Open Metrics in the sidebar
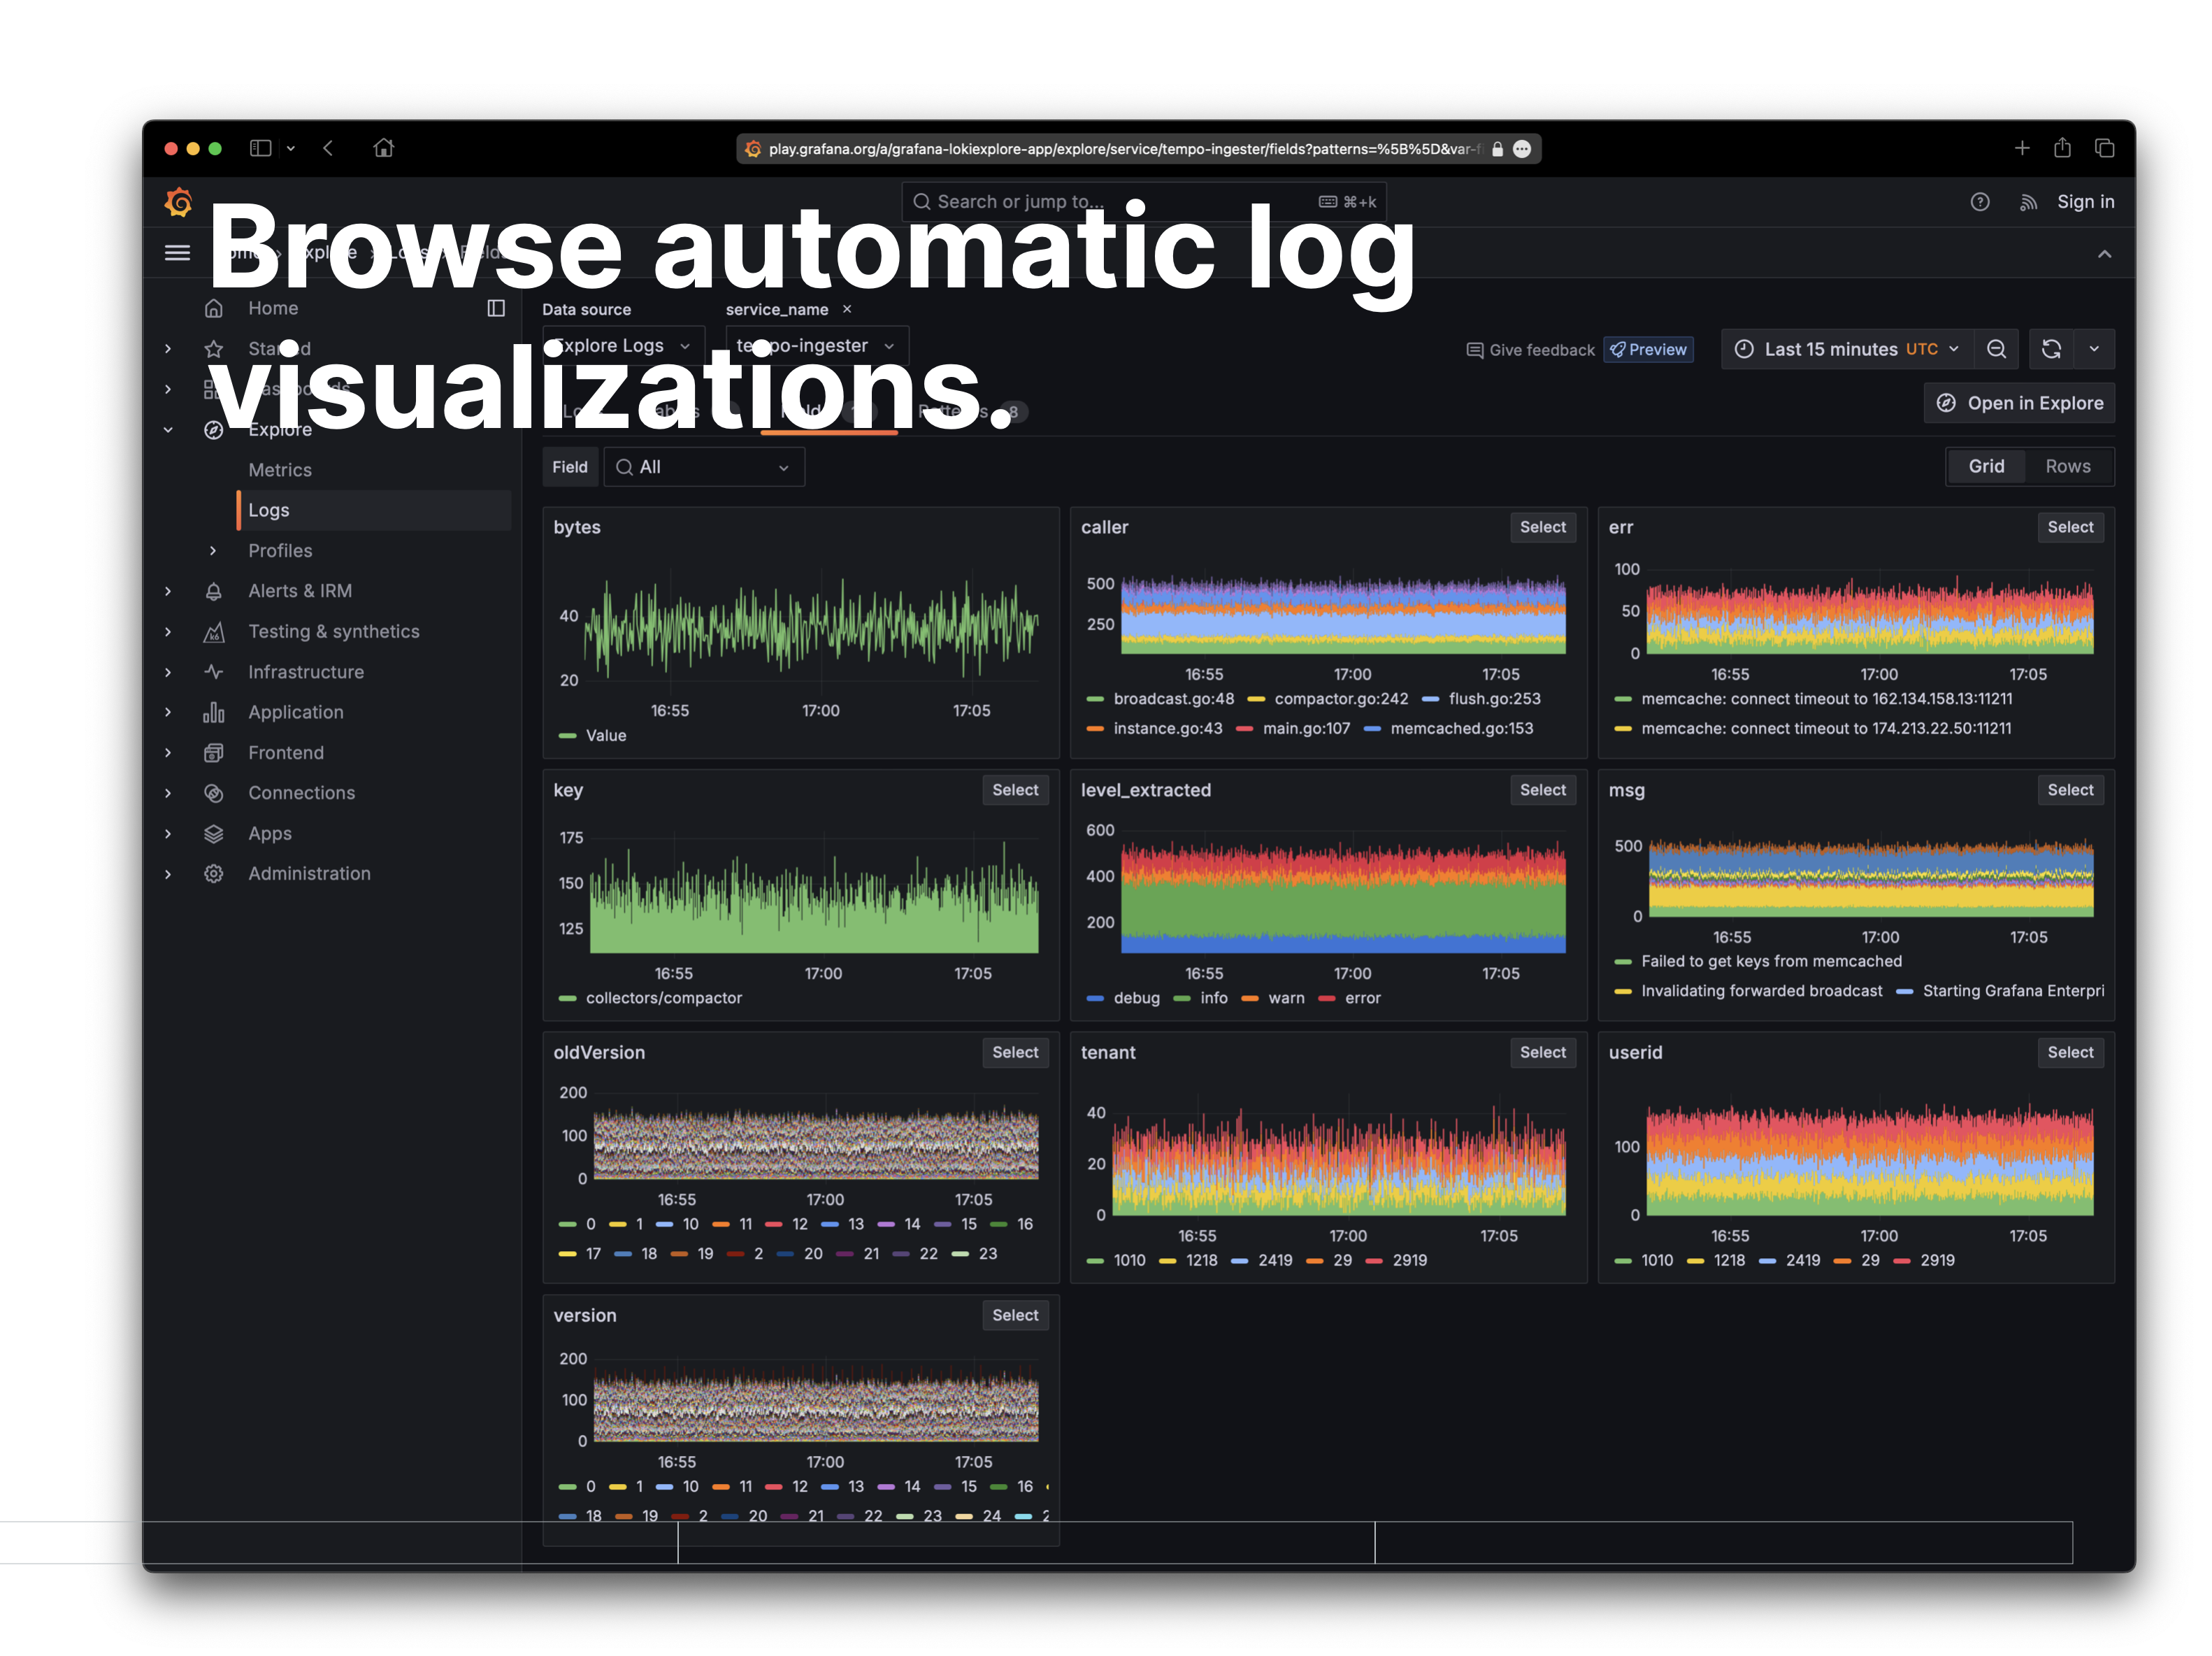This screenshot has width=2212, height=1656. (280, 470)
